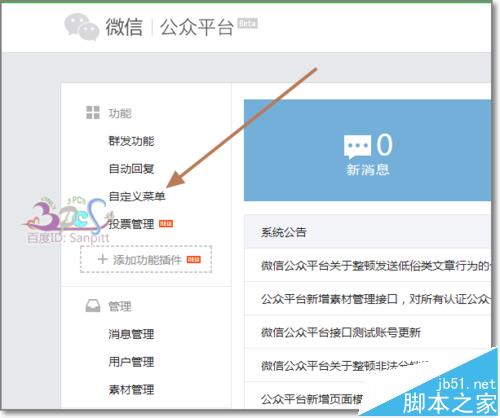Open 素材管理 in the sidebar
The height and width of the screenshot is (418, 500).
[131, 389]
